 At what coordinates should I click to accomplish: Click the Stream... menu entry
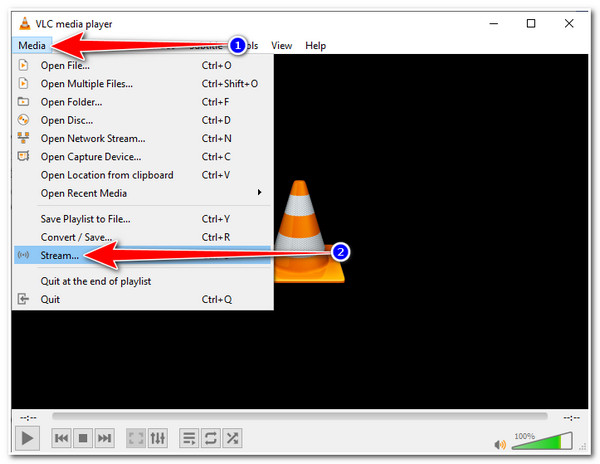[x=143, y=255]
